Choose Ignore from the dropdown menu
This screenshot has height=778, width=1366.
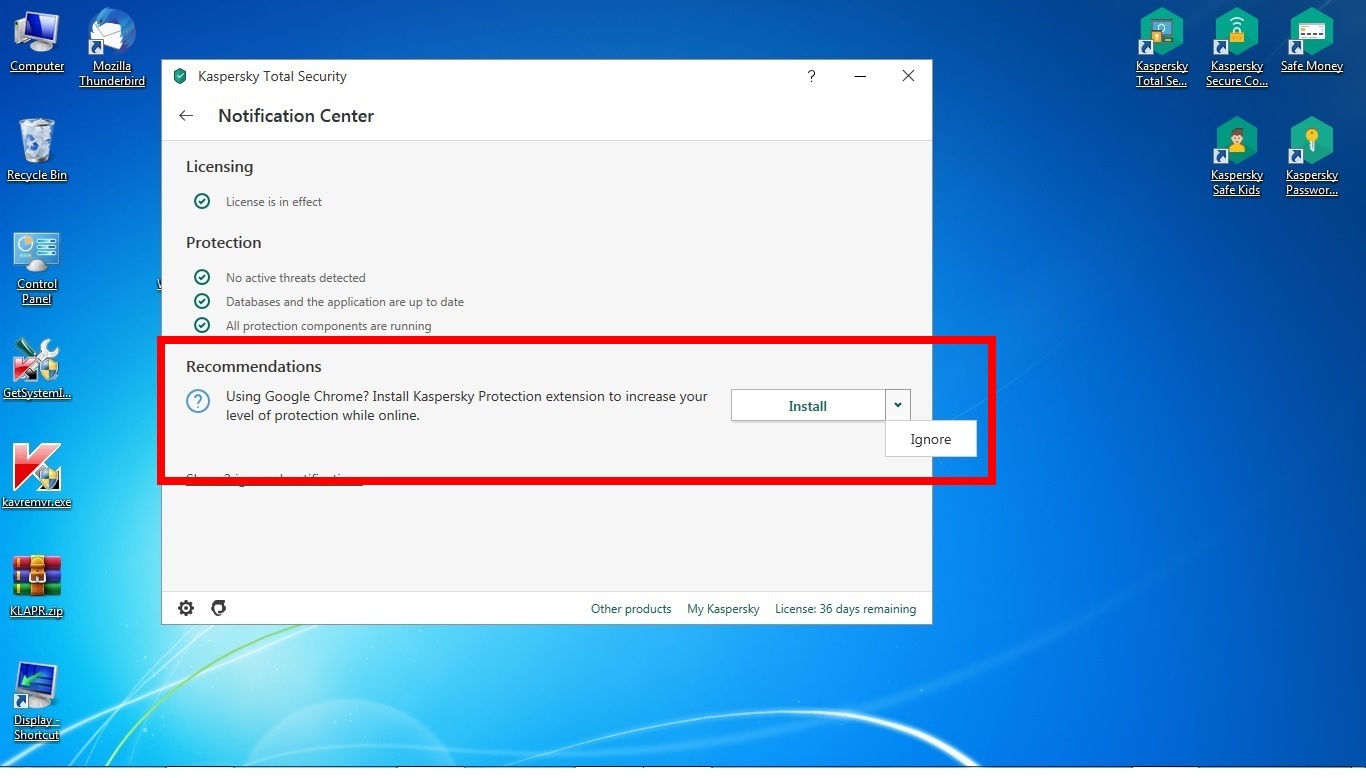[x=931, y=439]
